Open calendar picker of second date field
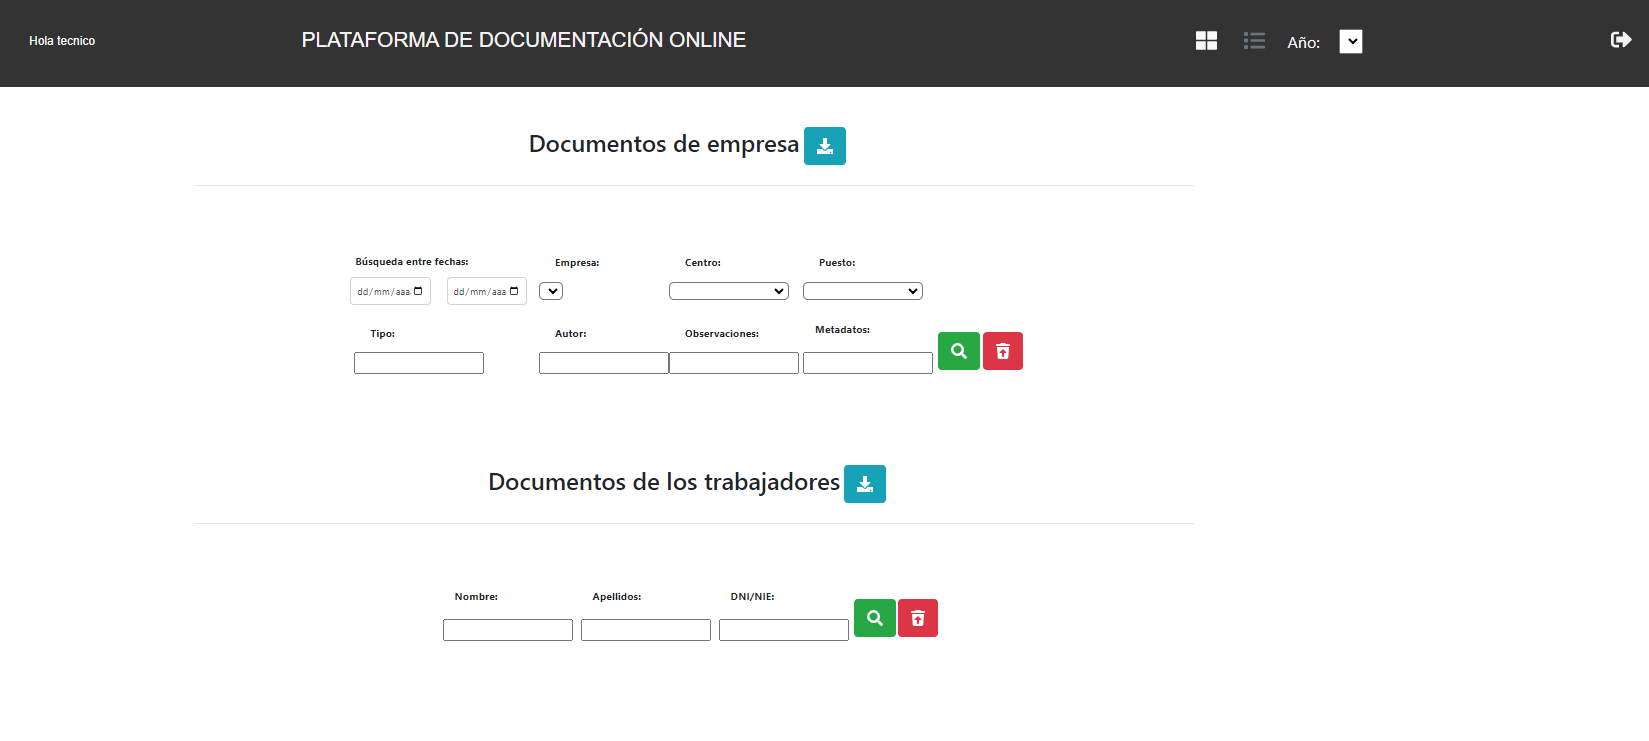 tap(514, 291)
